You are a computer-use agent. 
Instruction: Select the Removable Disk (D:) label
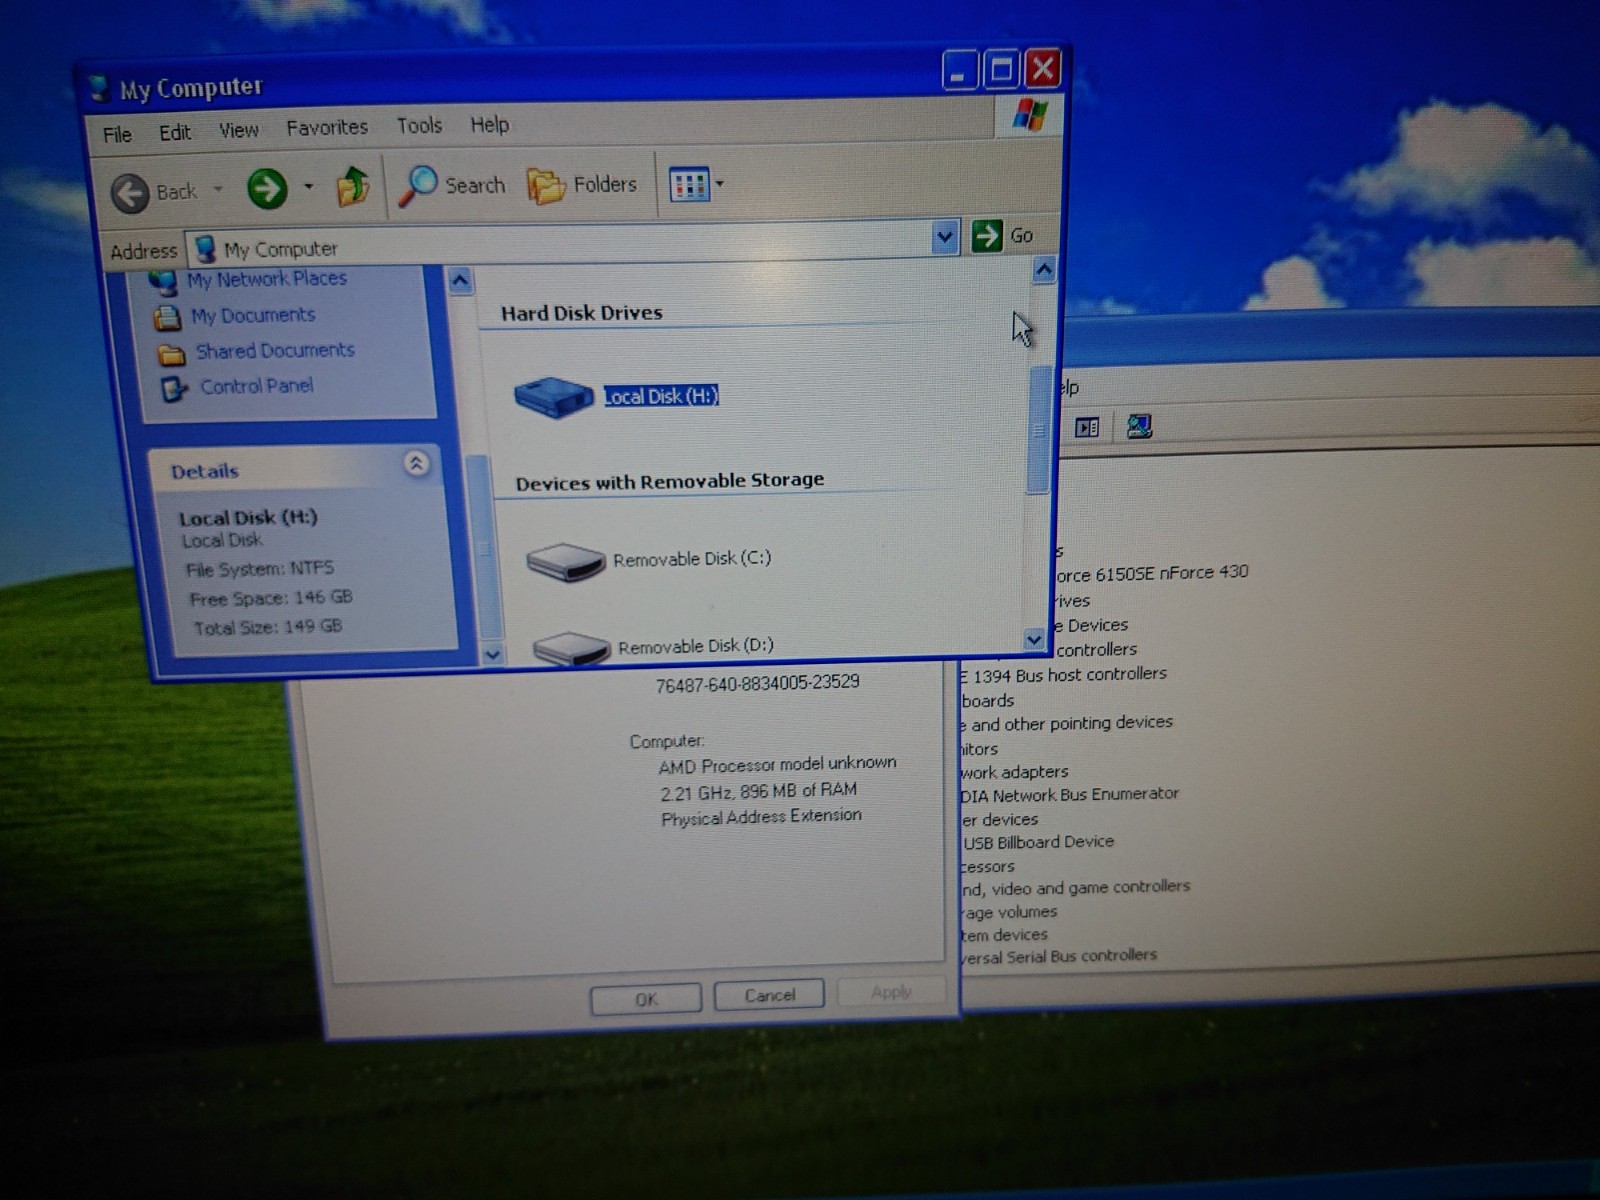[x=696, y=646]
